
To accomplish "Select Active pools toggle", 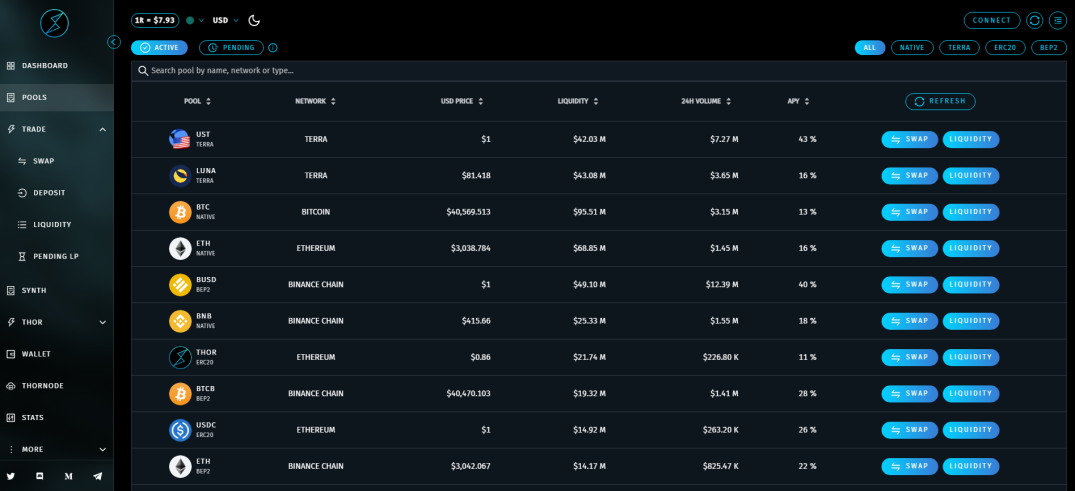I will tap(160, 48).
